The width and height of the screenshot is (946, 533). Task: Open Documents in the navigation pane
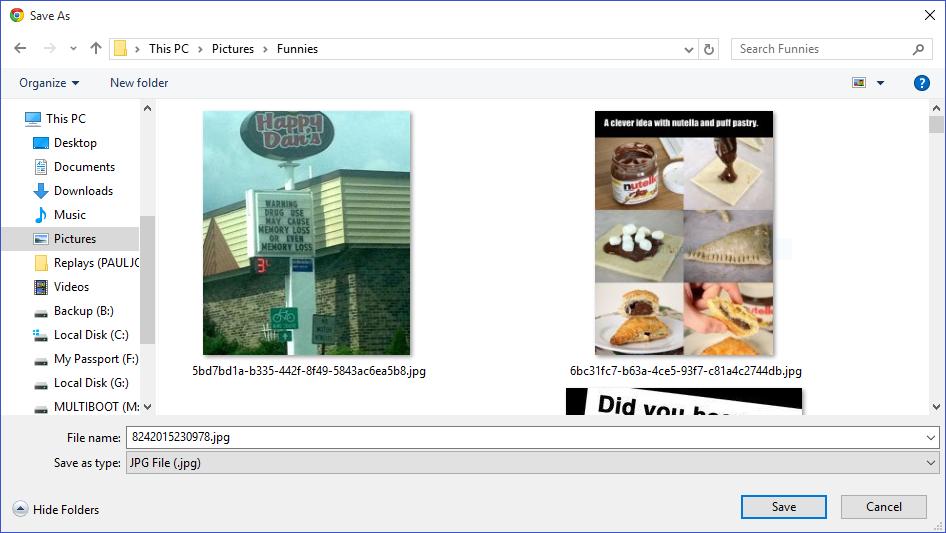[x=84, y=167]
